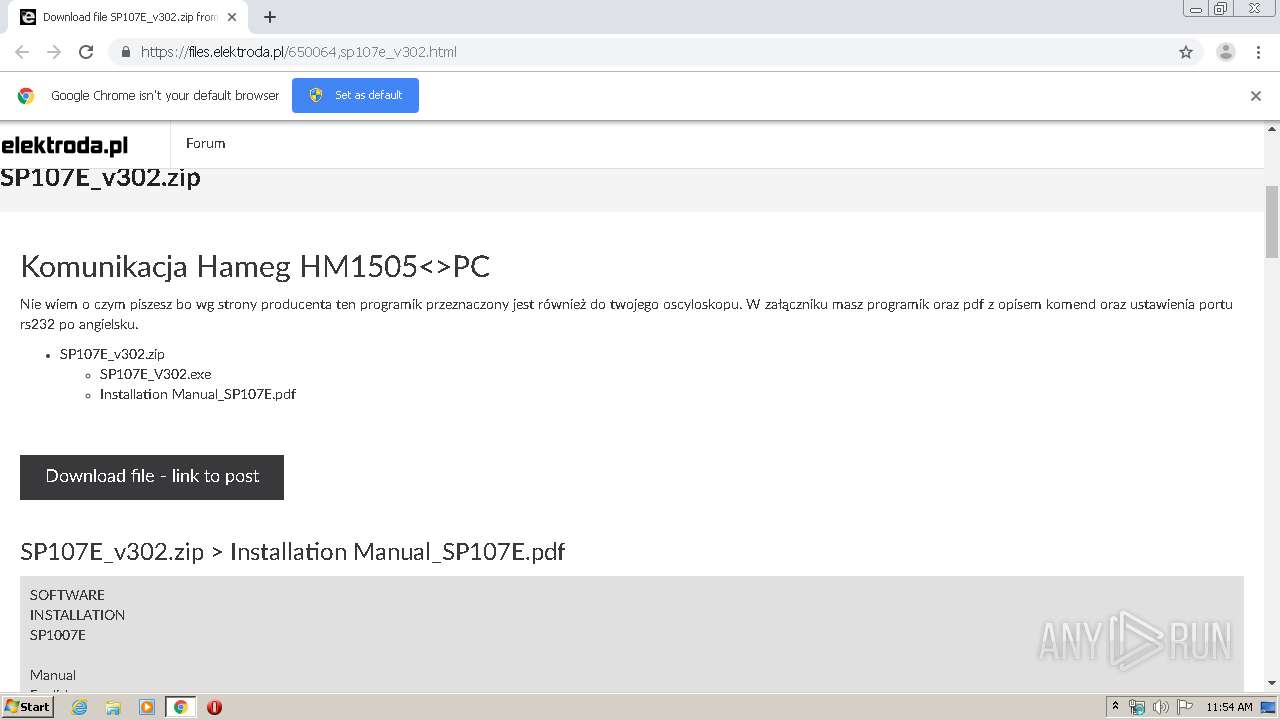Click the SP107E_v302.zip page title

tap(100, 178)
